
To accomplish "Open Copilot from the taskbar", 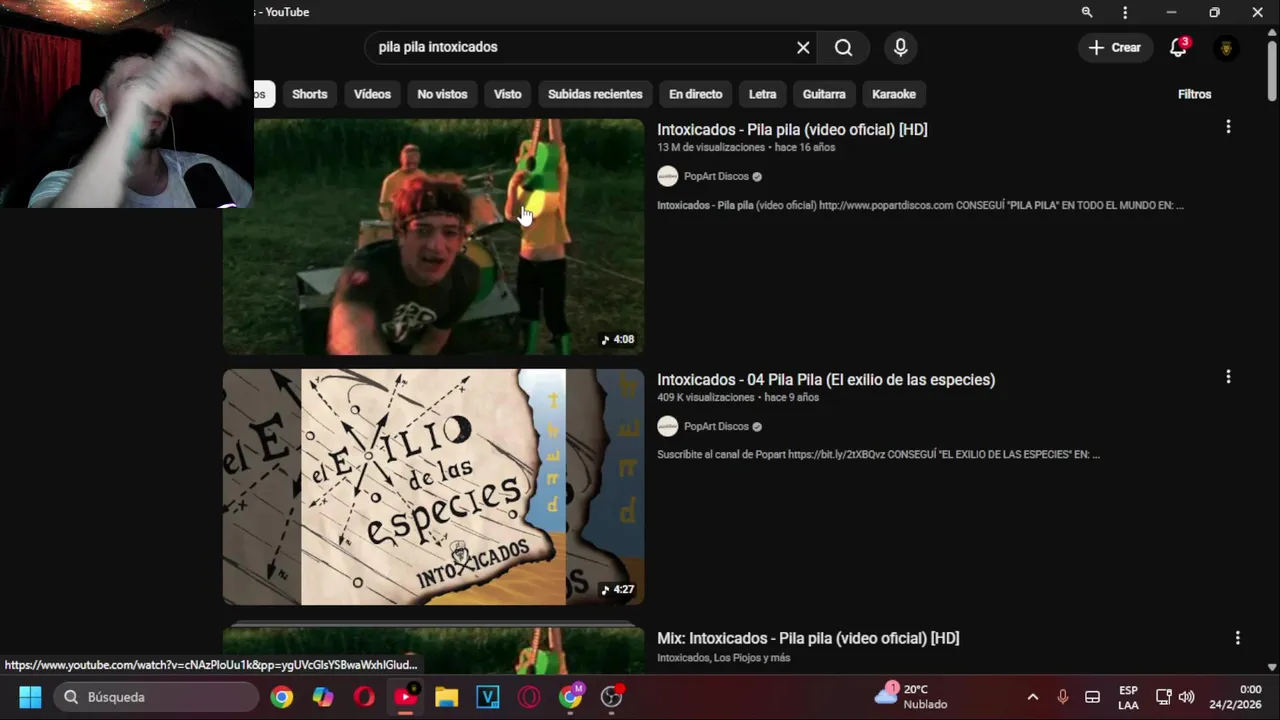I will (323, 697).
